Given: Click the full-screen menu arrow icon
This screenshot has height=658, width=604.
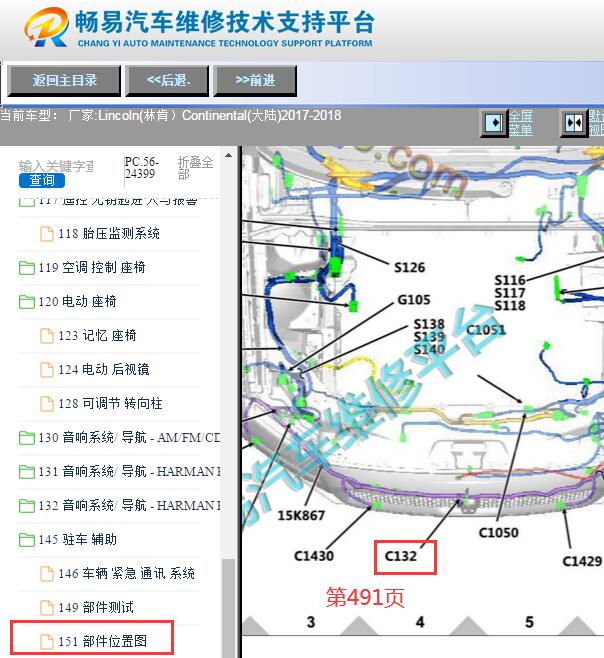Looking at the screenshot, I should coord(493,123).
